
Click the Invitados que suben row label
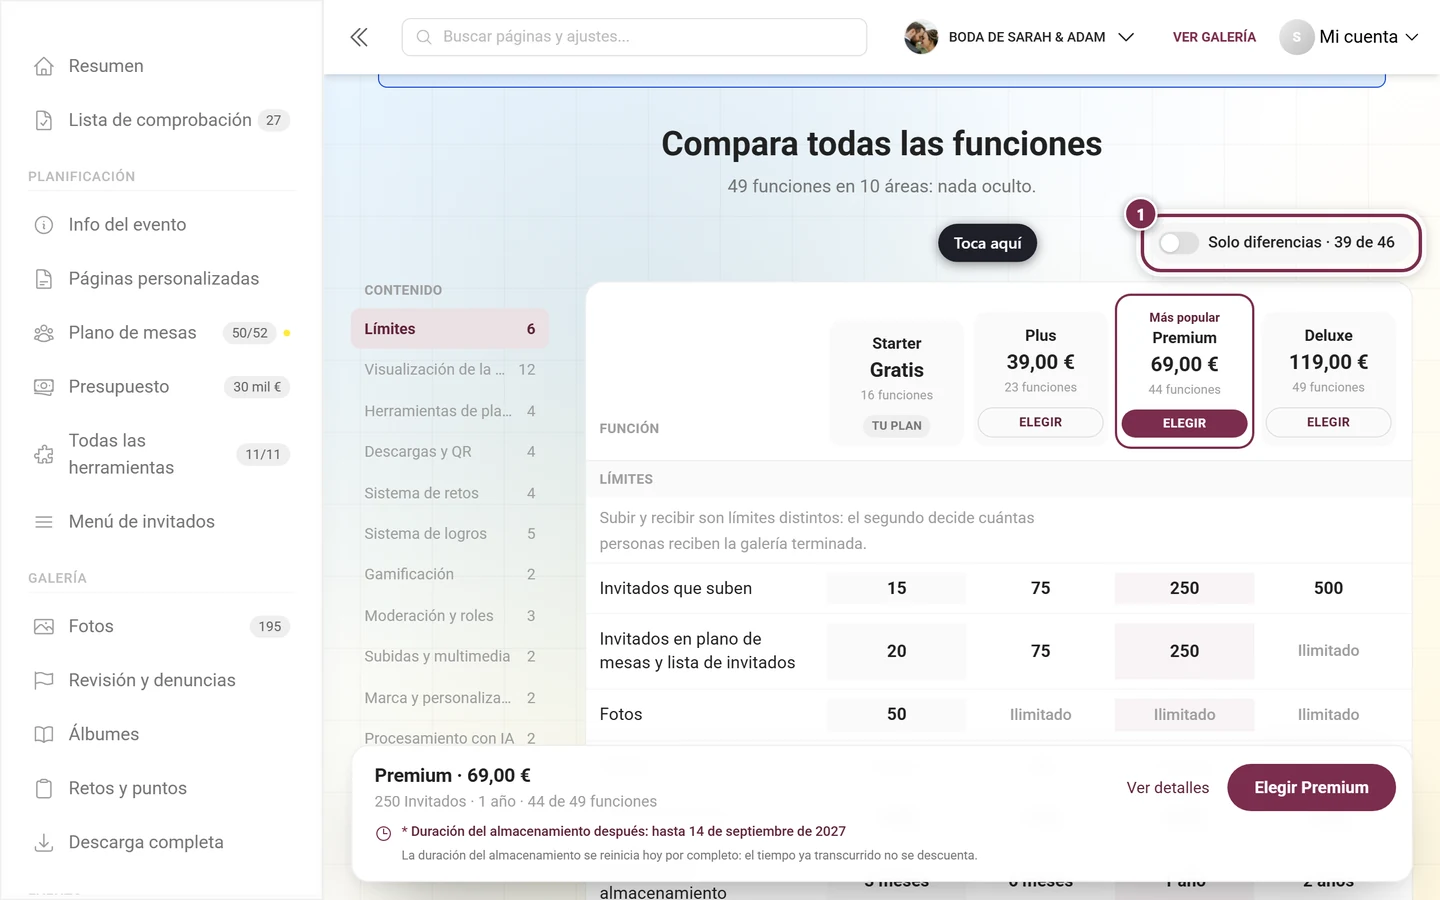(x=676, y=588)
